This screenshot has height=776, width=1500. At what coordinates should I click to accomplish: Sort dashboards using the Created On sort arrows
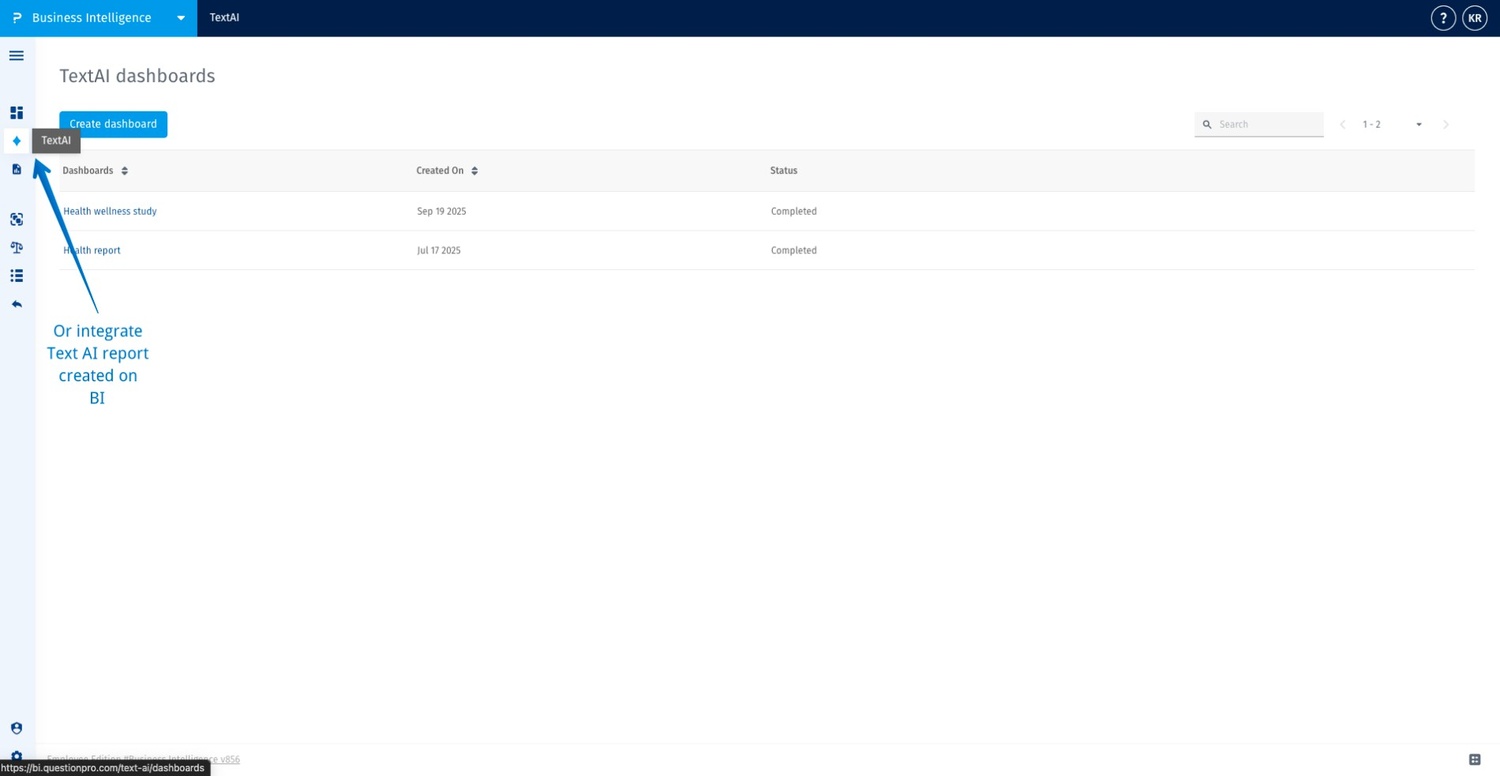coord(475,170)
